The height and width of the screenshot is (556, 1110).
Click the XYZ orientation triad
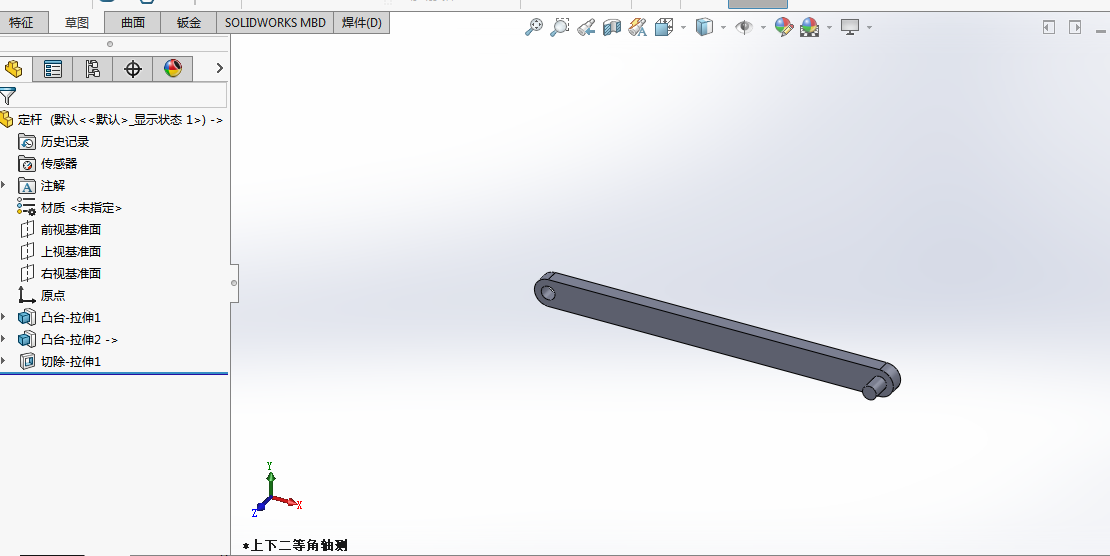pyautogui.click(x=276, y=490)
